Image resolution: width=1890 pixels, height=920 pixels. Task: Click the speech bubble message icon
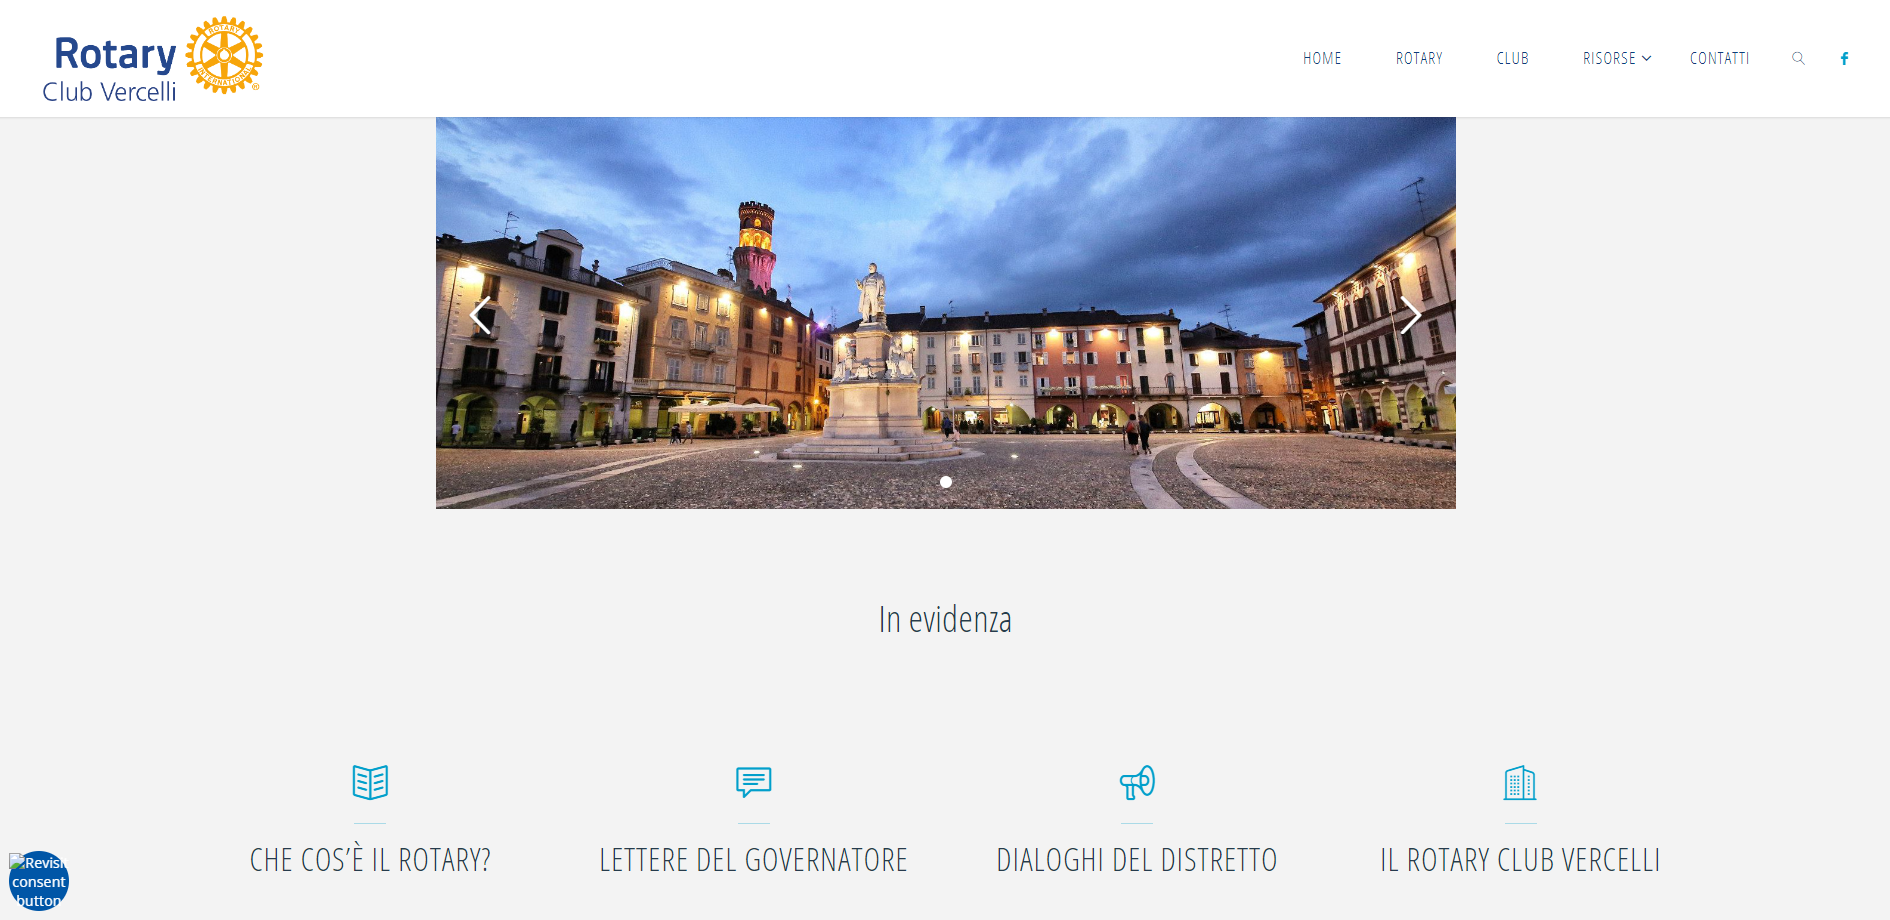(x=753, y=782)
